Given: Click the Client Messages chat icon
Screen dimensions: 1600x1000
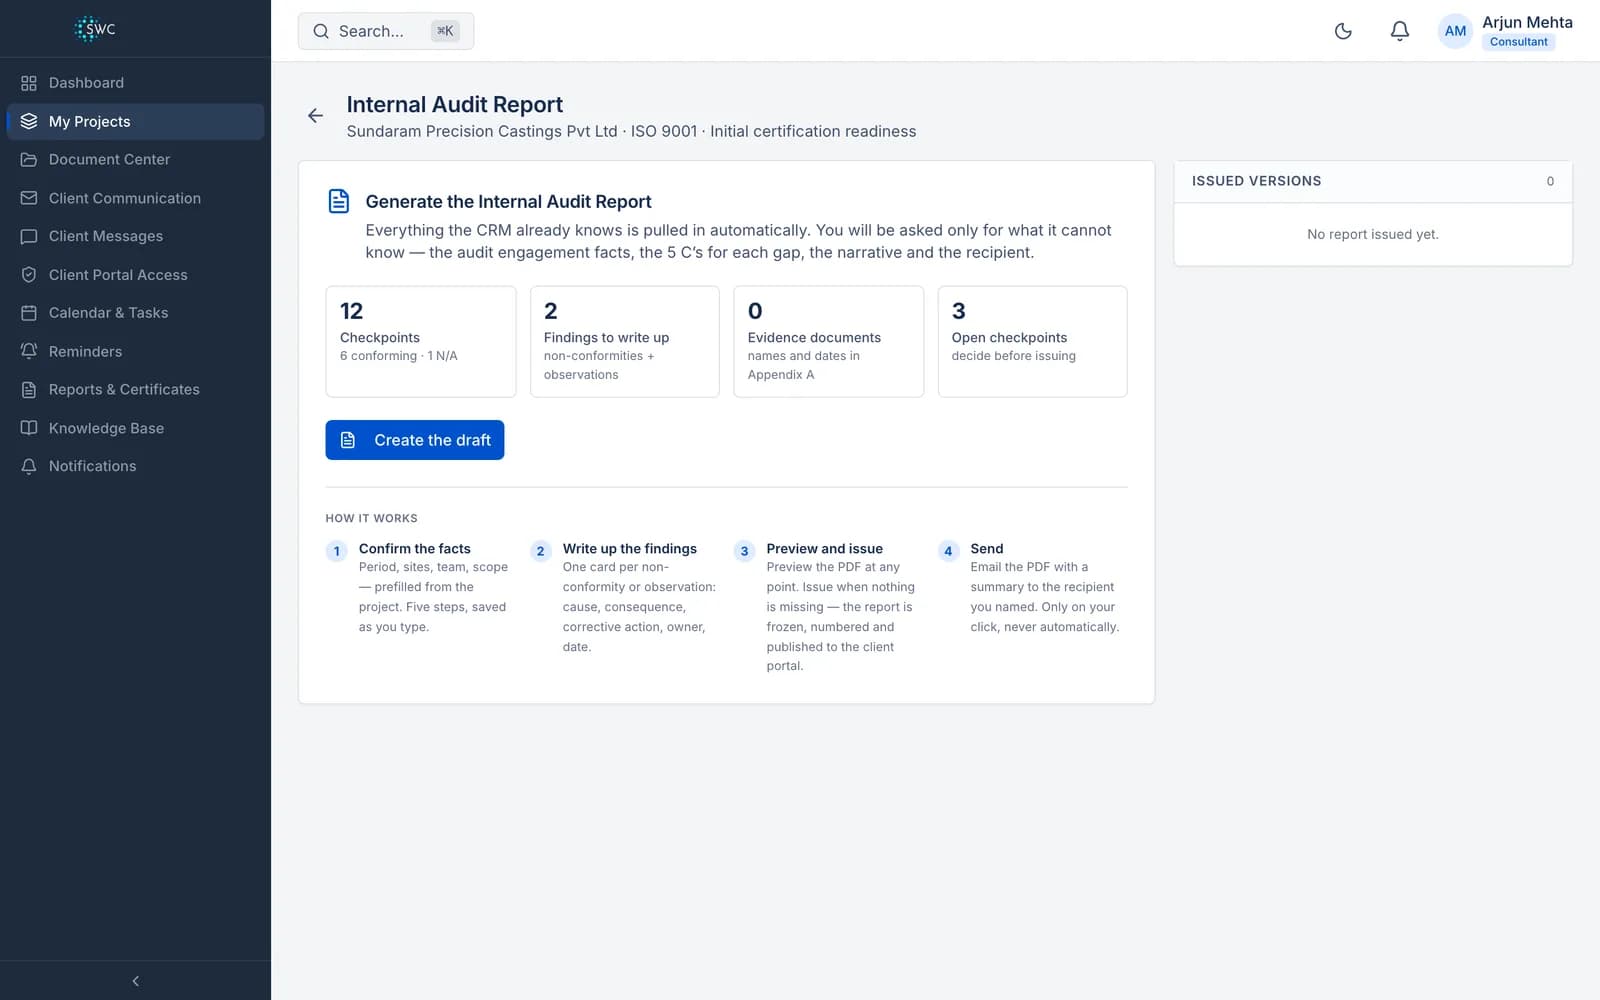Looking at the screenshot, I should point(29,236).
